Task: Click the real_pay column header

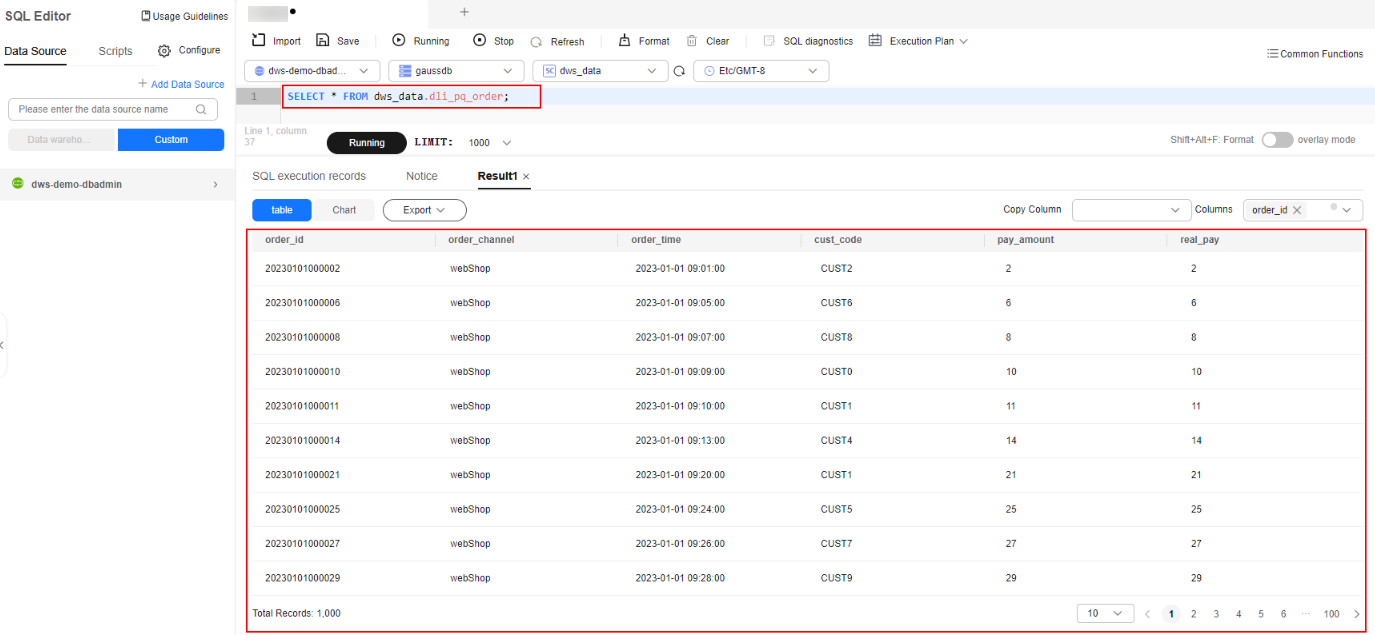Action: click(x=1200, y=240)
